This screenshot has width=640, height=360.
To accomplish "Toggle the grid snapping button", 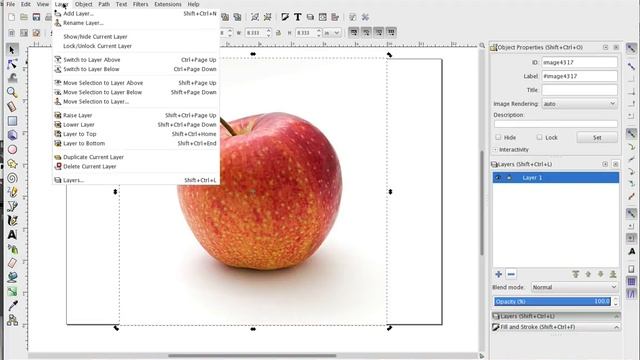I will click(x=631, y=281).
